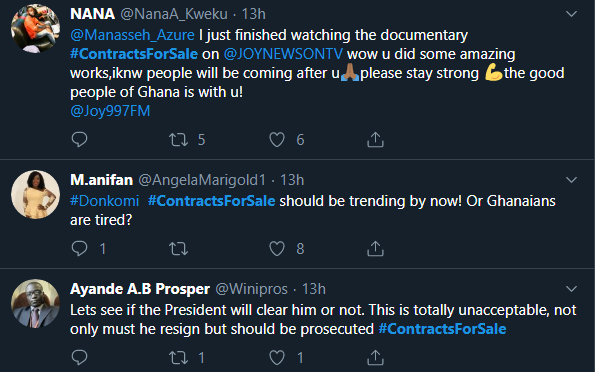Reply to NANA's tweet about the documentary
Screen dimensions: 595x372
pyautogui.click(x=79, y=139)
